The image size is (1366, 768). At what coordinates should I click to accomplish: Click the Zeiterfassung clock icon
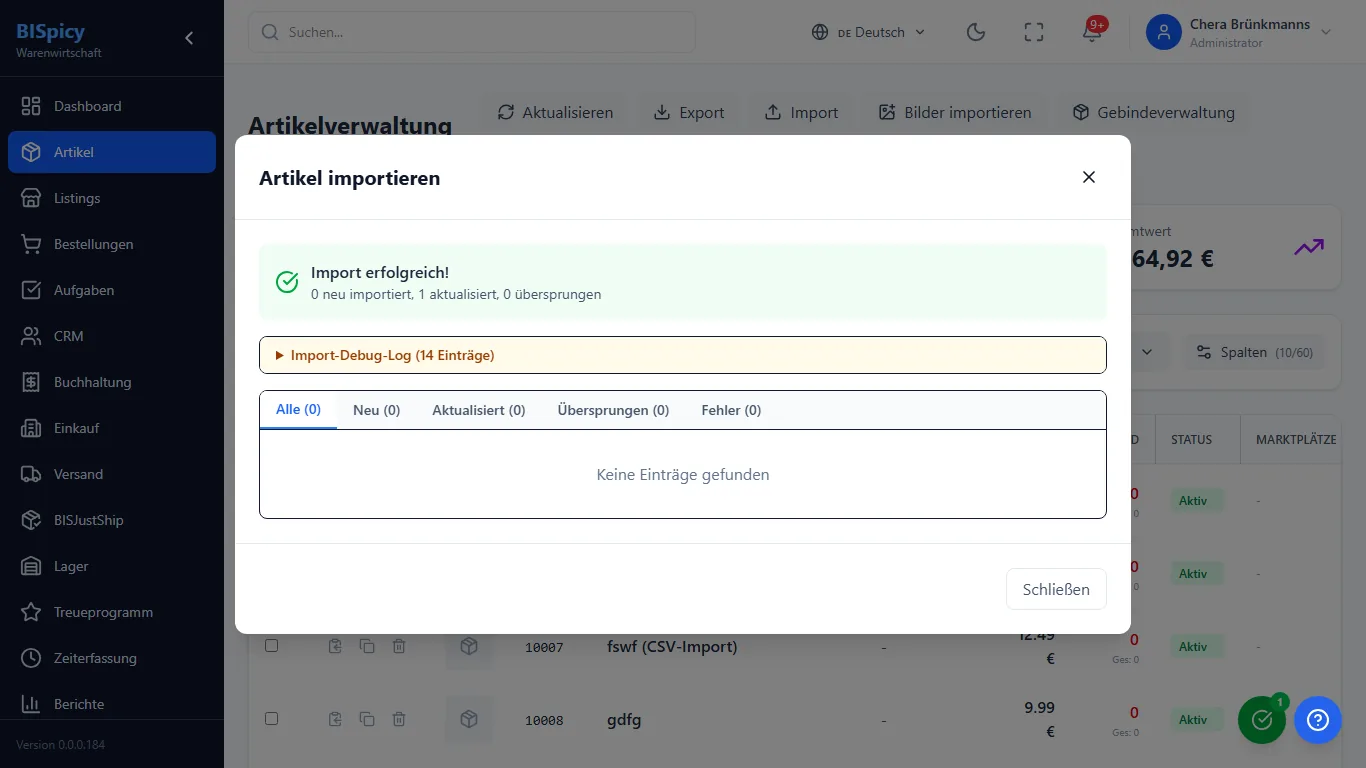click(x=31, y=658)
